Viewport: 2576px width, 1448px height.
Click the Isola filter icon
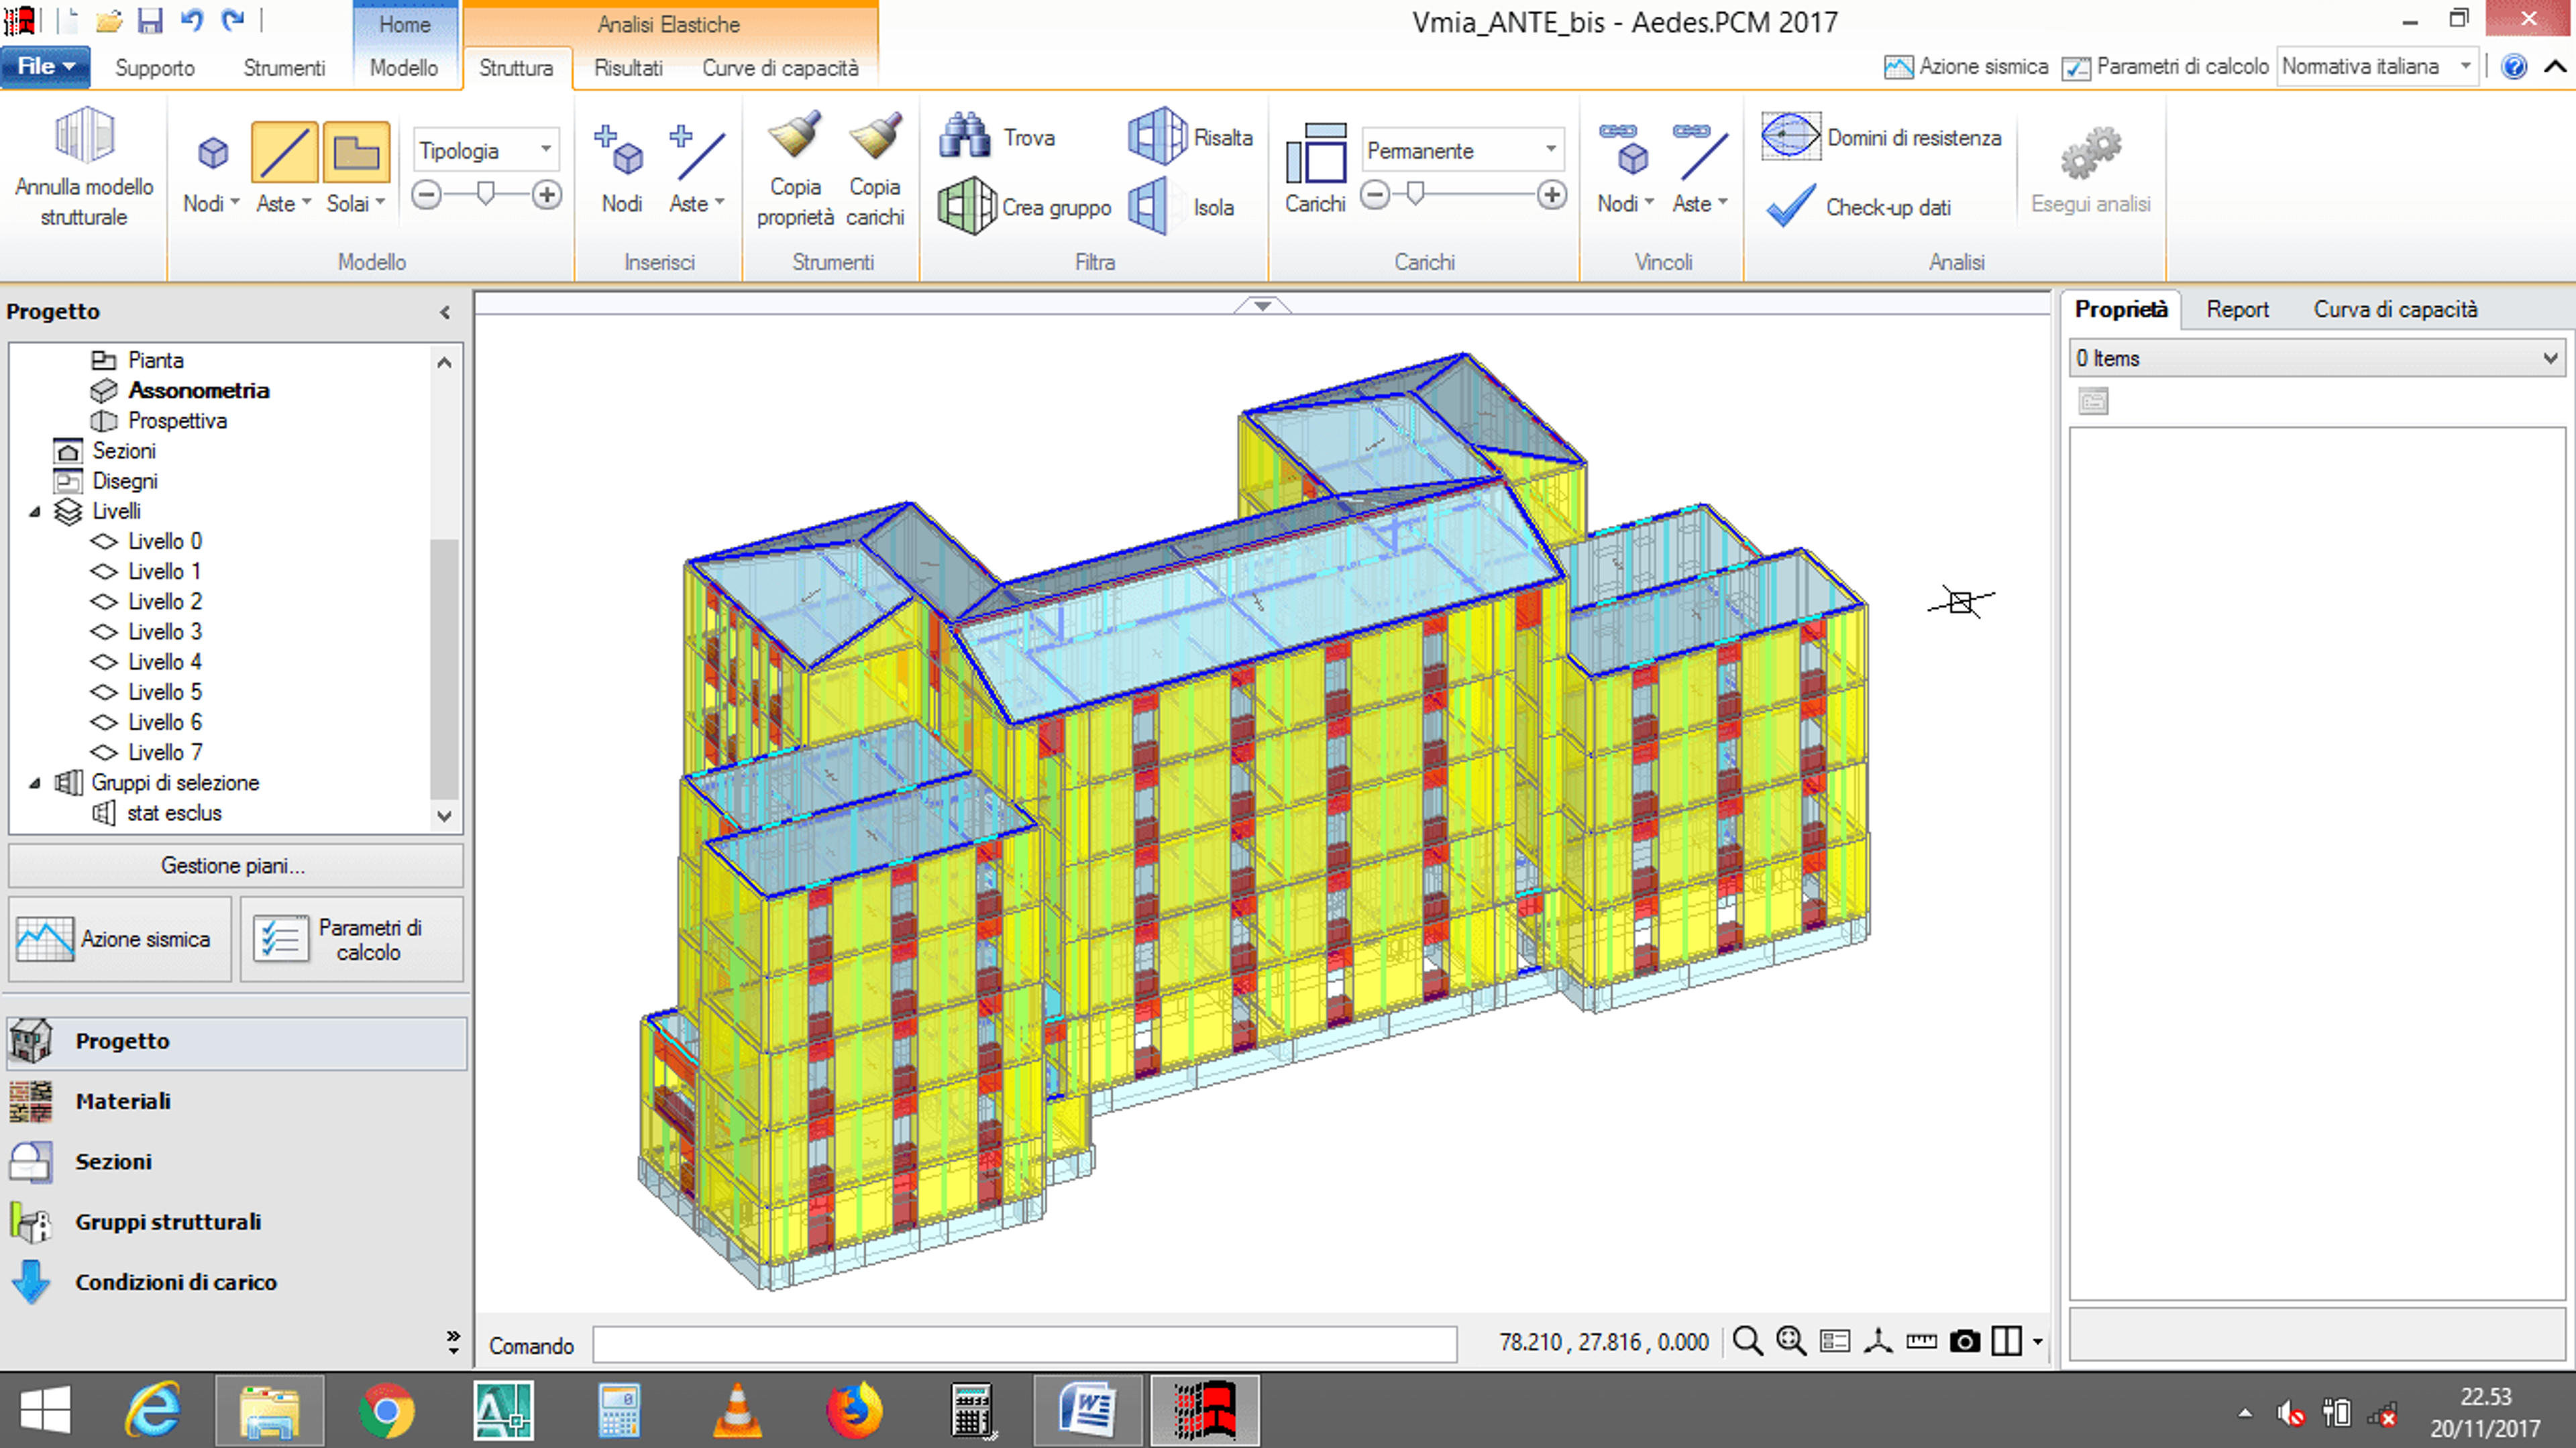click(x=1148, y=207)
